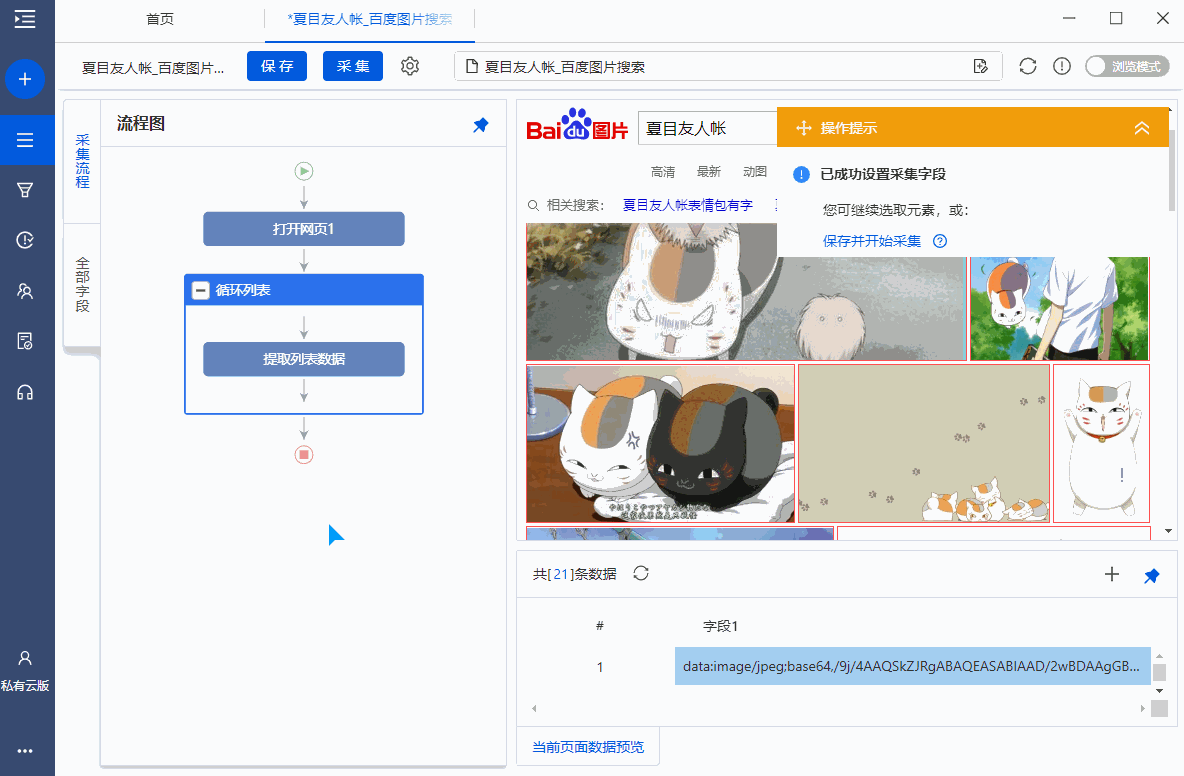Click the 字段1 column header
Viewport: 1184px width, 776px height.
point(720,626)
